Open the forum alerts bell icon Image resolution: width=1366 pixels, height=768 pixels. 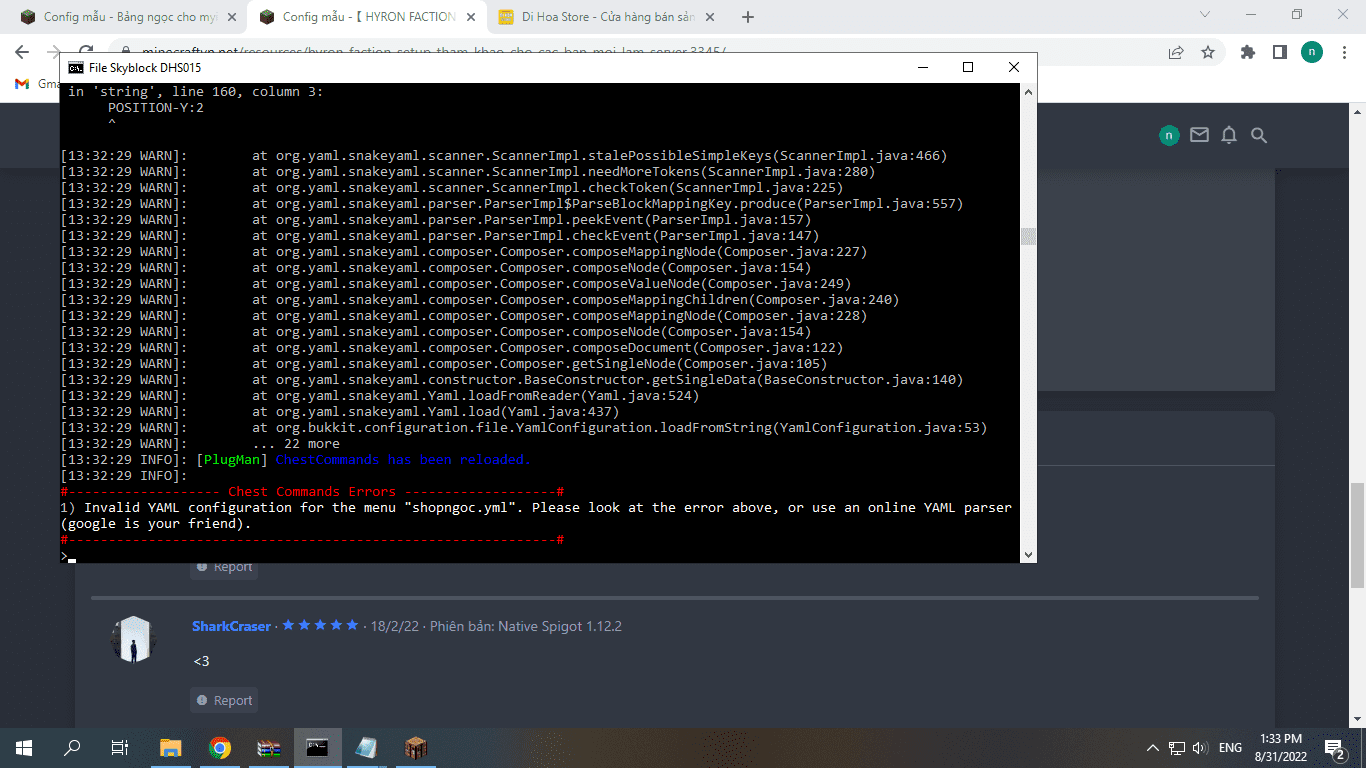coord(1229,135)
